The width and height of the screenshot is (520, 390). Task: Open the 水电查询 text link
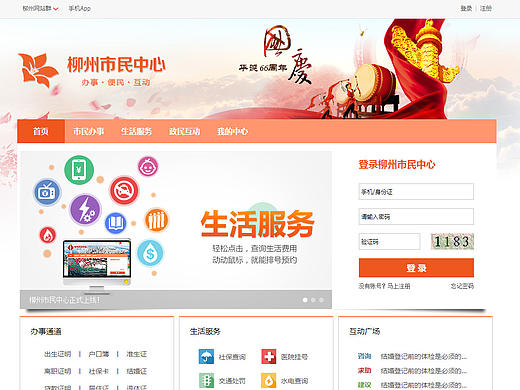coord(294,381)
